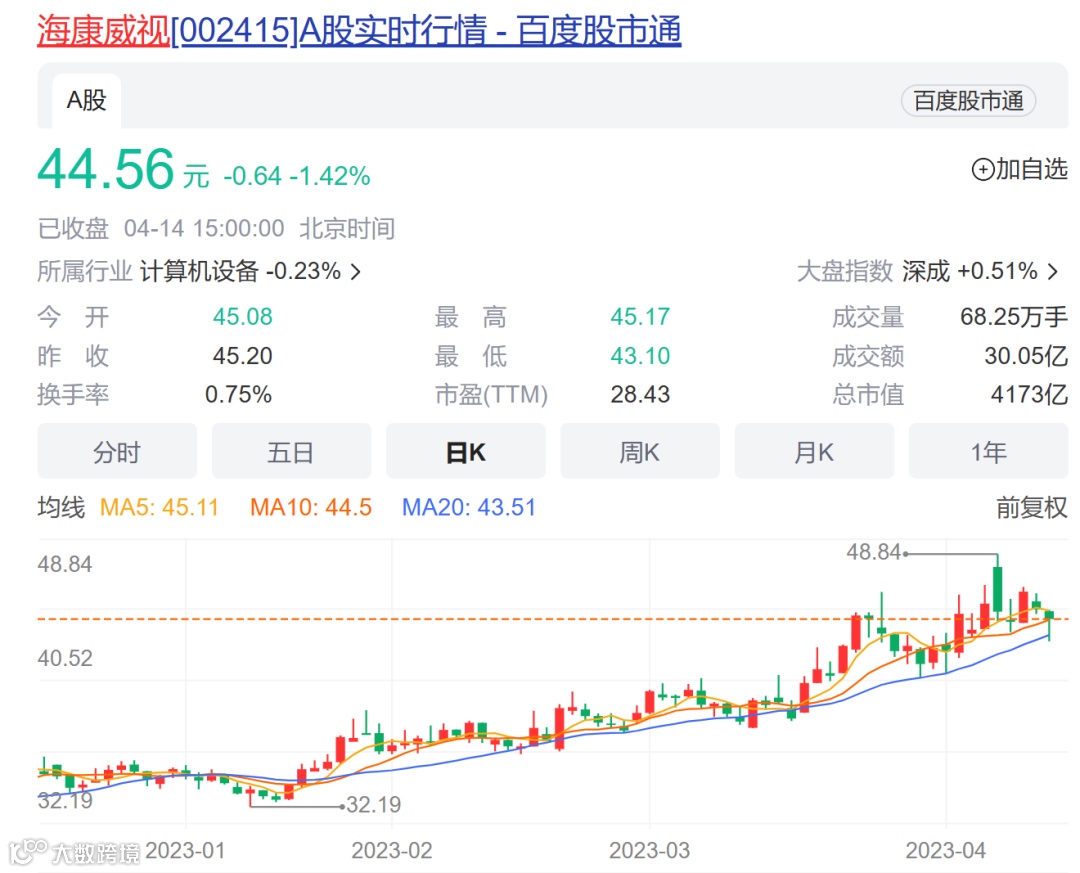Screen dimensions: 1080x873
Task: Click the 成交额 value 30.05亿
Action: coord(1026,356)
